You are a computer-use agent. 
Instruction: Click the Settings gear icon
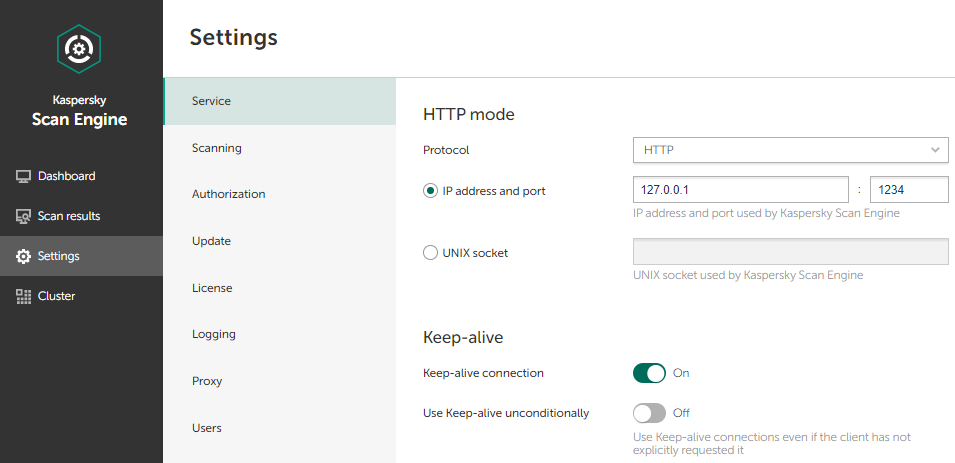tap(24, 256)
